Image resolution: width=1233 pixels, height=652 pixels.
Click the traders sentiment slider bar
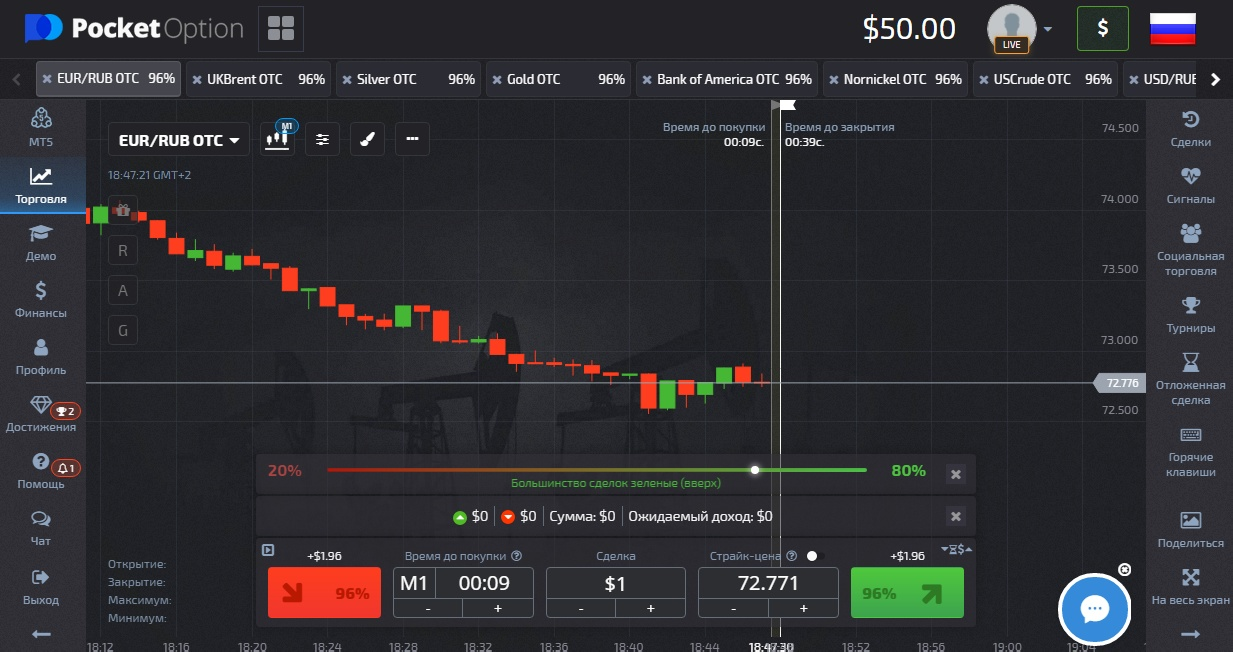[597, 470]
